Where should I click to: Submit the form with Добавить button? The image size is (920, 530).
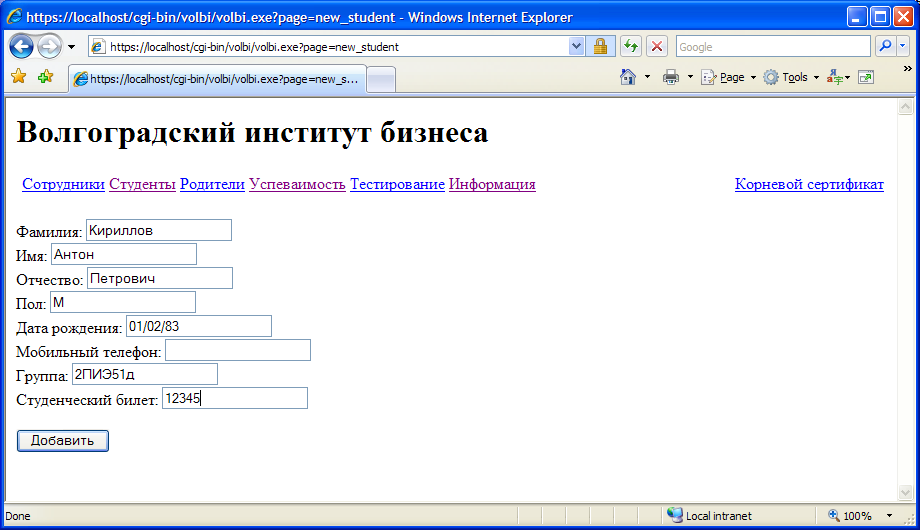(x=63, y=441)
